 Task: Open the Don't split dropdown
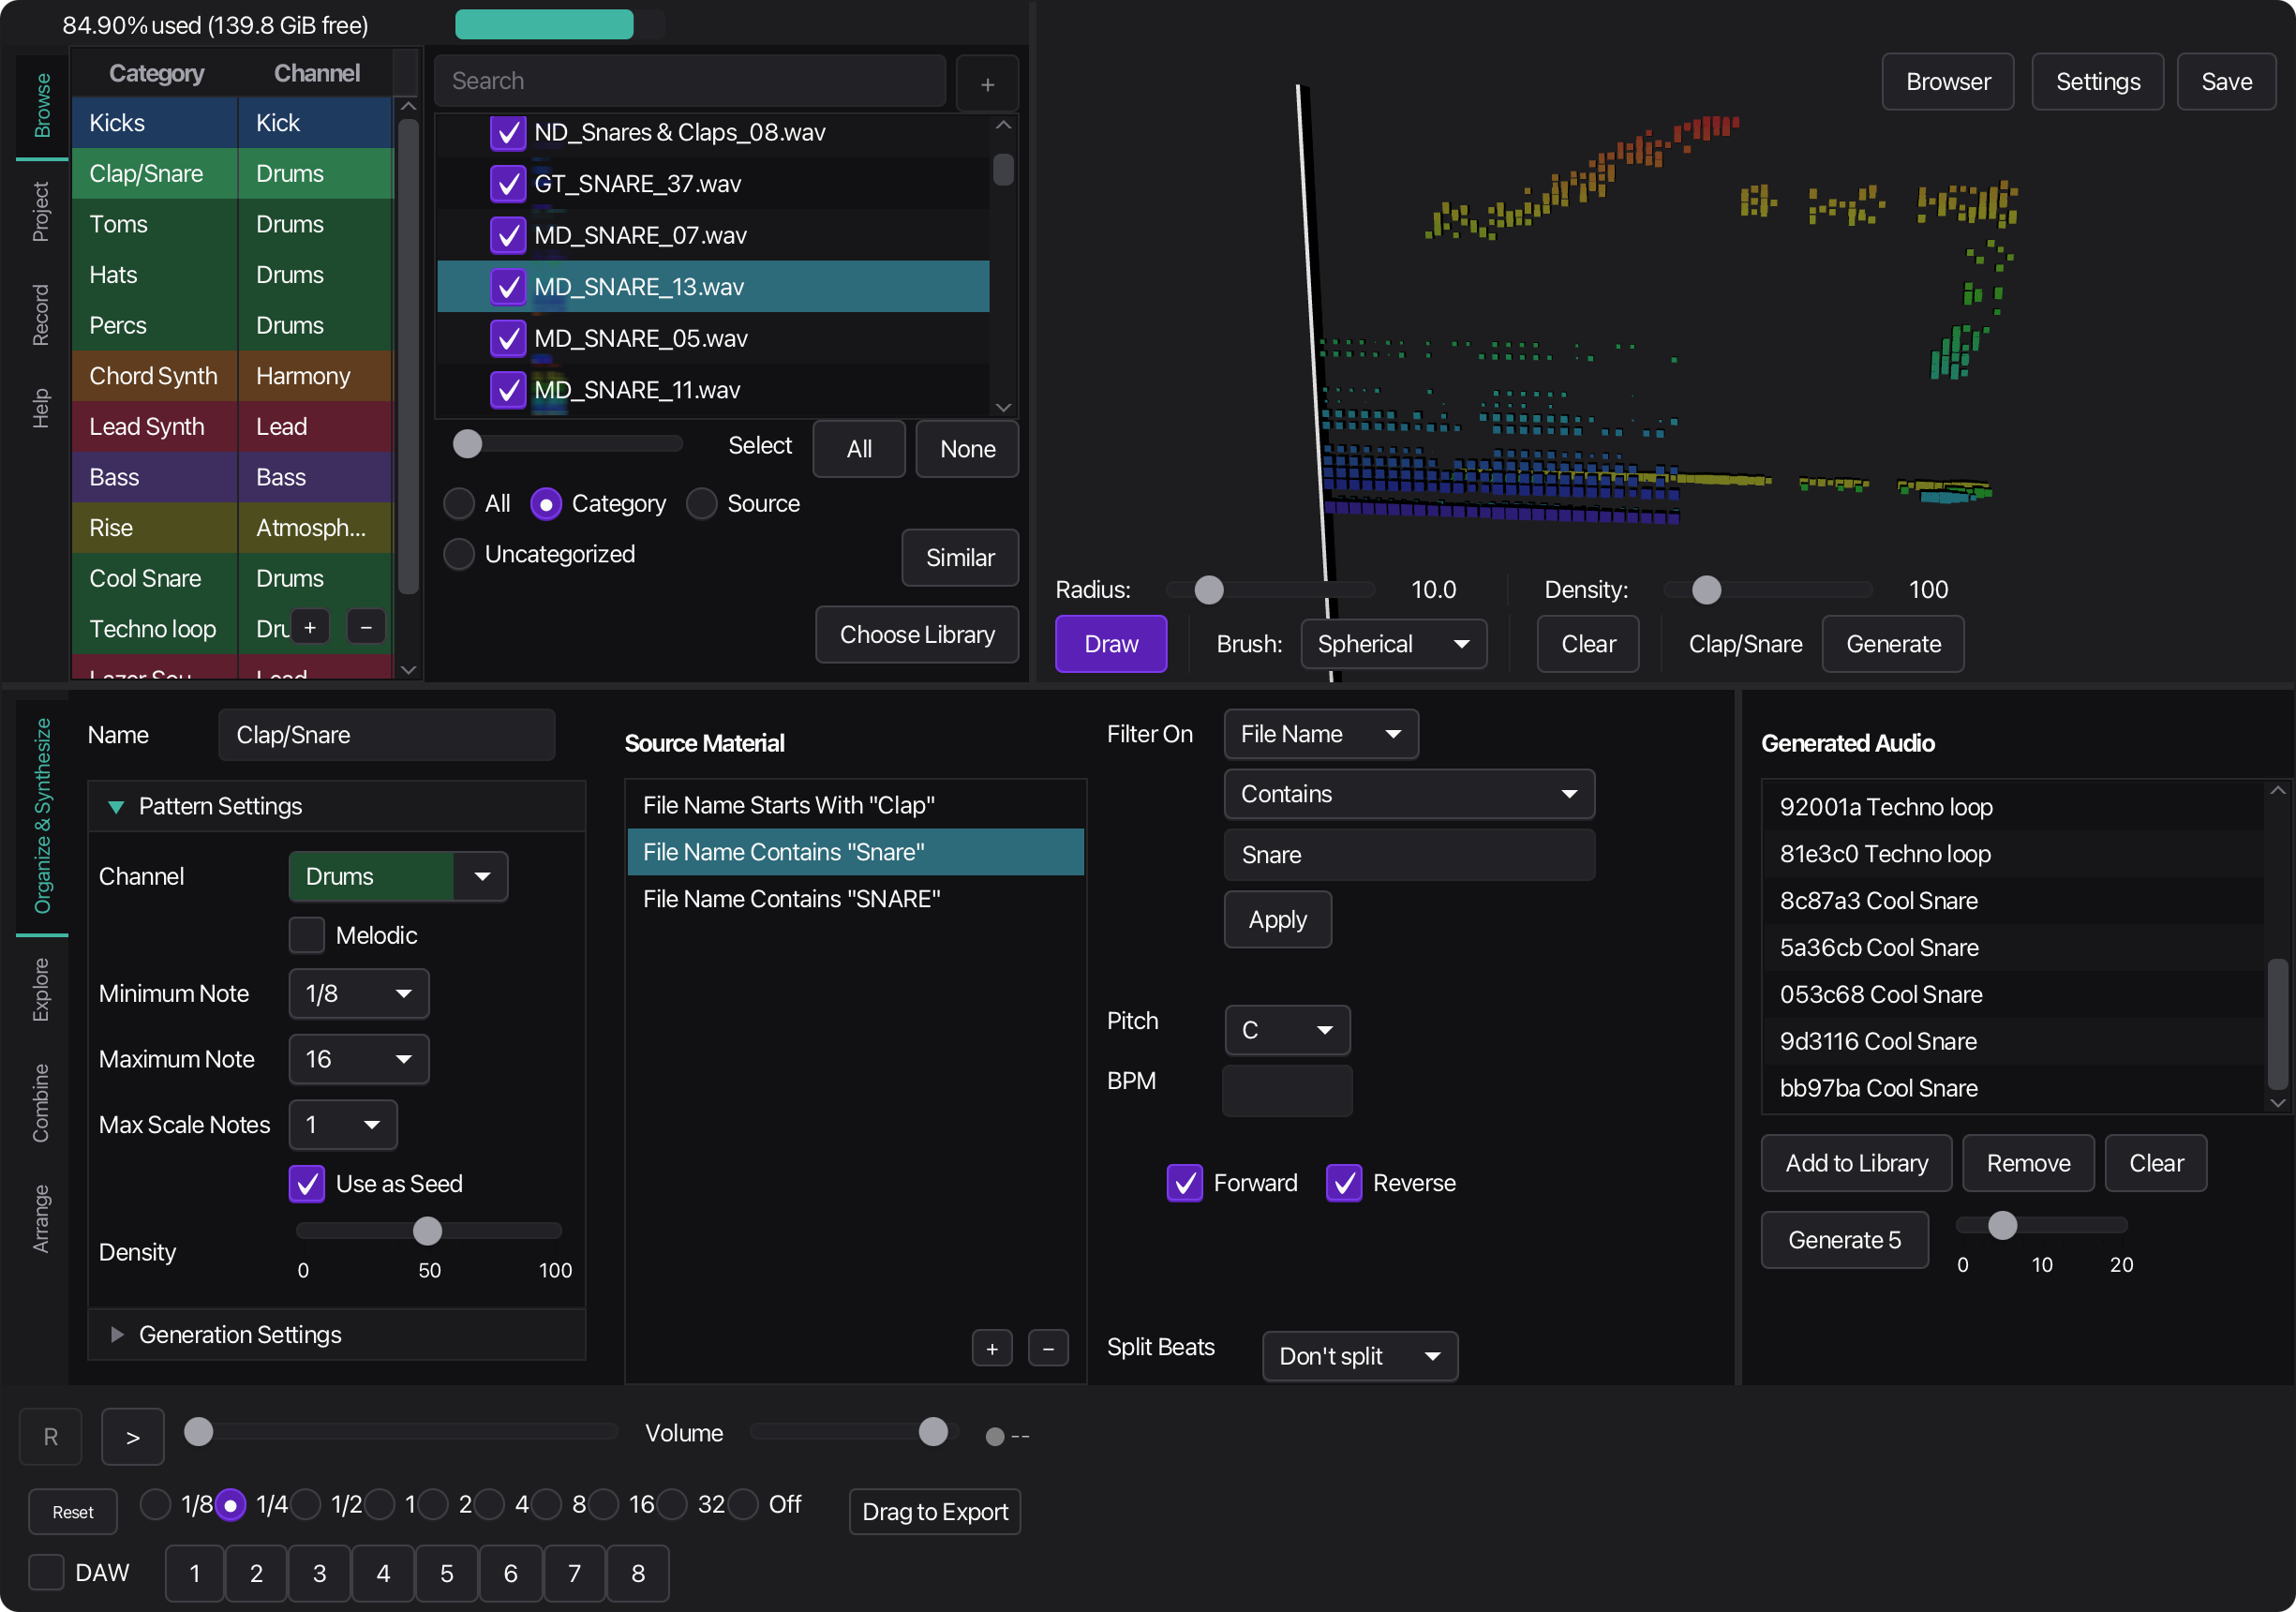1359,1356
